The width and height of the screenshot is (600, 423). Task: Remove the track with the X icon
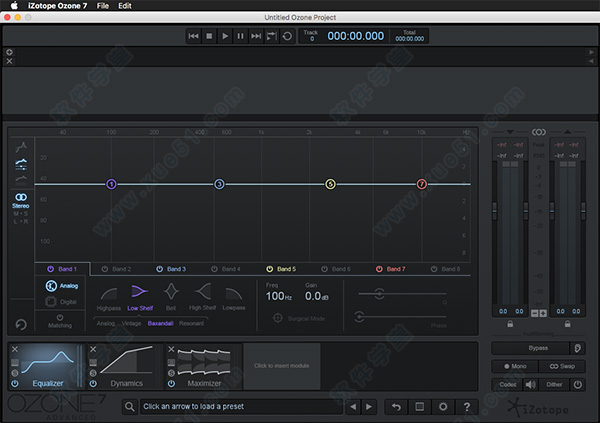coord(10,61)
